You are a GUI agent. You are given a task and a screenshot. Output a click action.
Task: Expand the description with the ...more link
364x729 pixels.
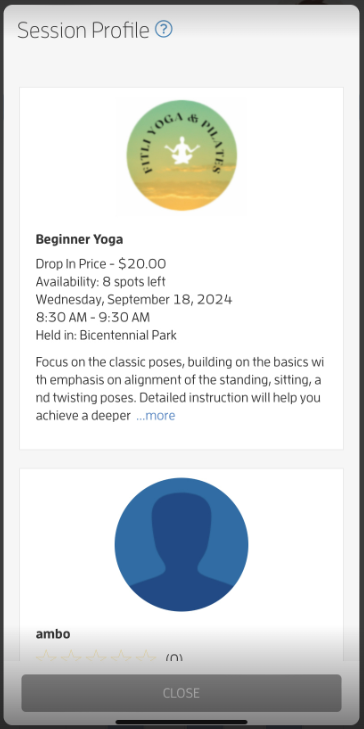pos(156,416)
